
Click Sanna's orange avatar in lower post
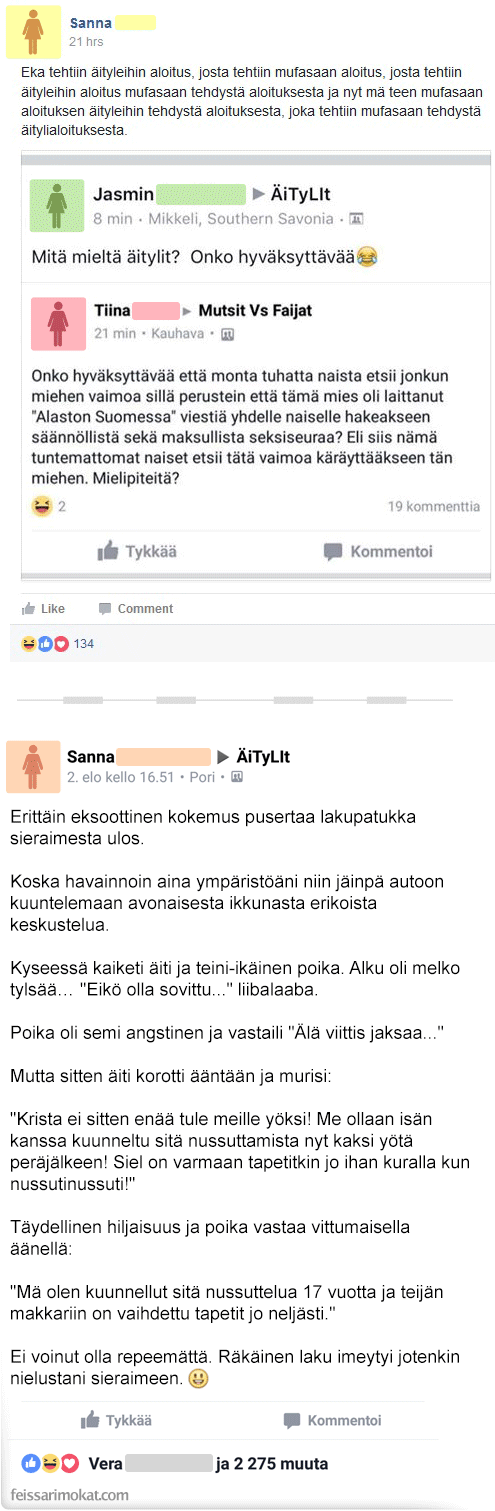click(x=33, y=768)
